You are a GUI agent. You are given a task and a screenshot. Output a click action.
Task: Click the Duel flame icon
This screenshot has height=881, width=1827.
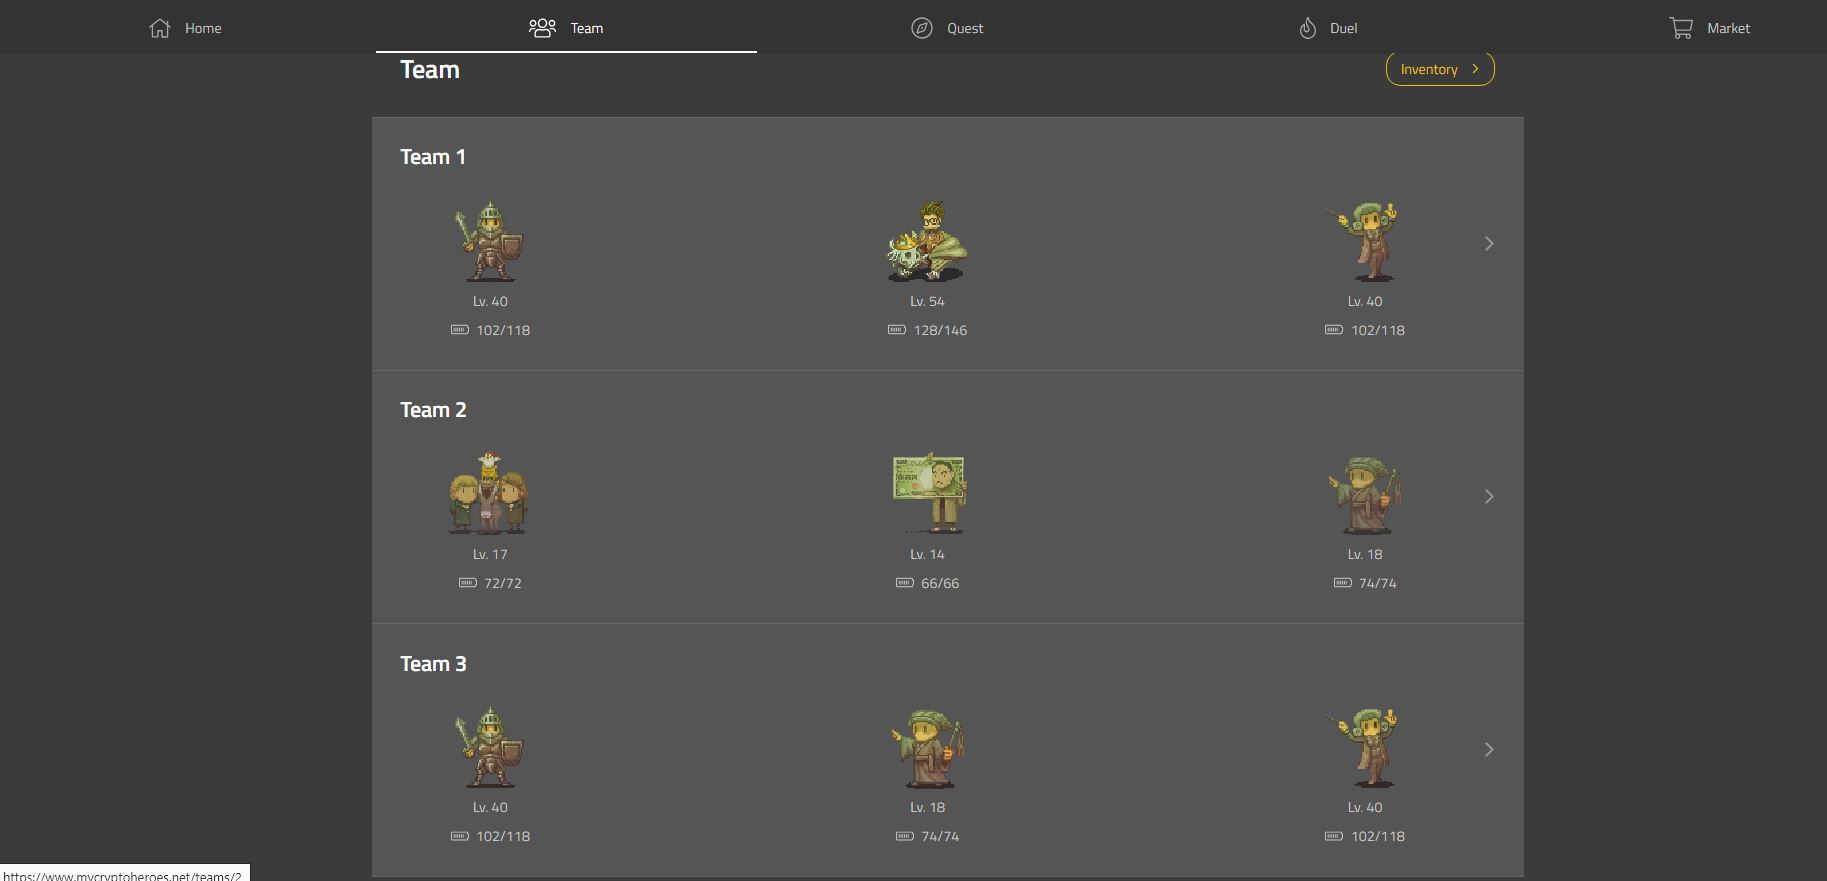(1308, 28)
